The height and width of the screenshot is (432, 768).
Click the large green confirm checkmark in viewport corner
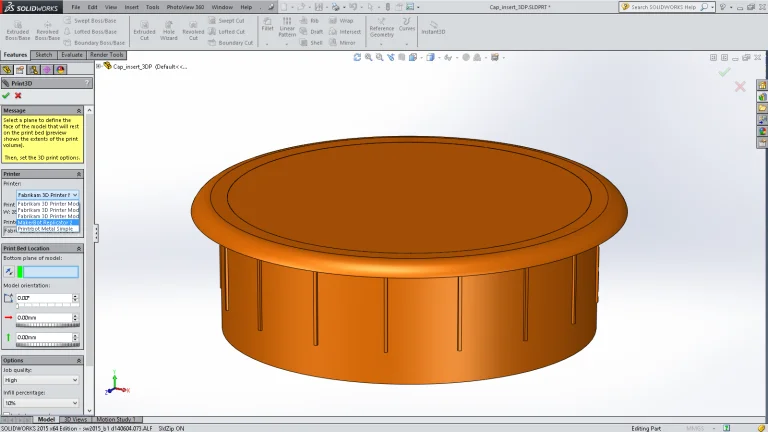point(724,72)
